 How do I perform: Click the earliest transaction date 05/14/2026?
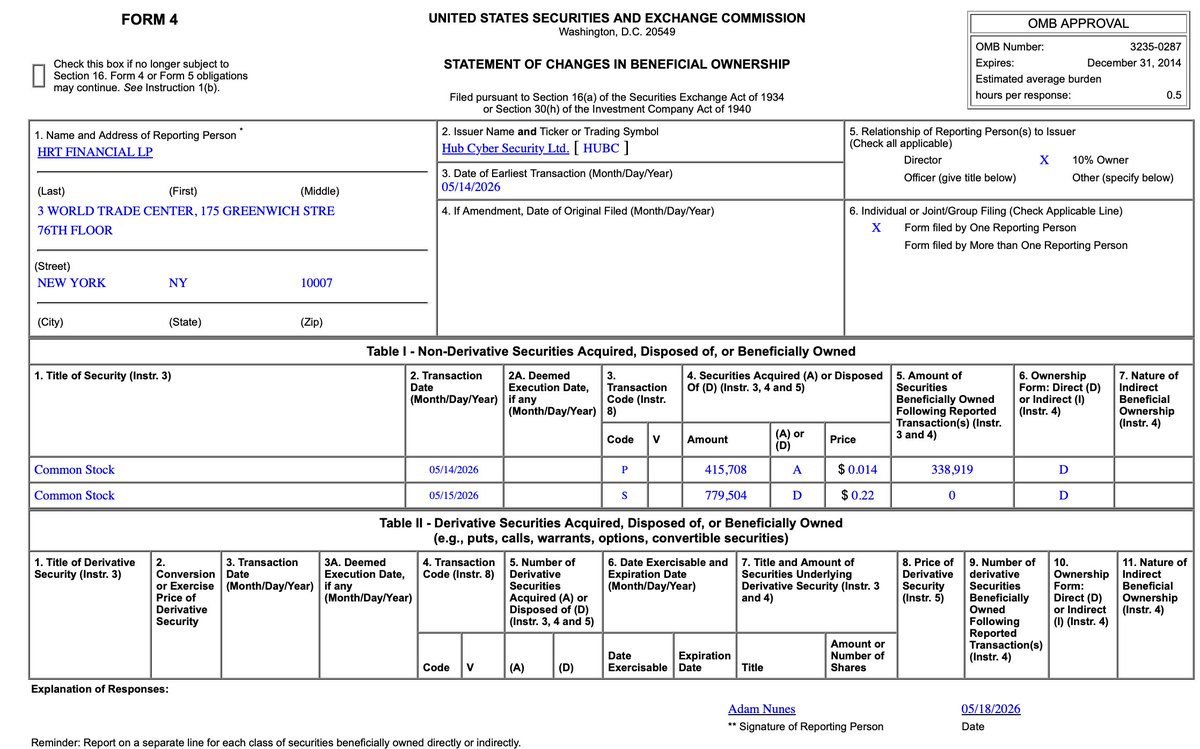click(471, 187)
